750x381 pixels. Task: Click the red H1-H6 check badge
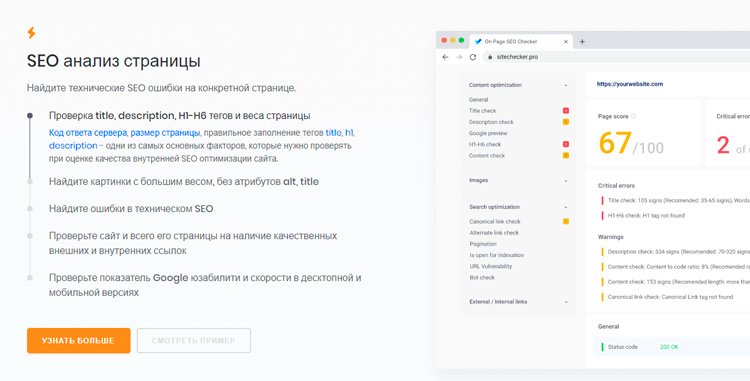[x=566, y=144]
